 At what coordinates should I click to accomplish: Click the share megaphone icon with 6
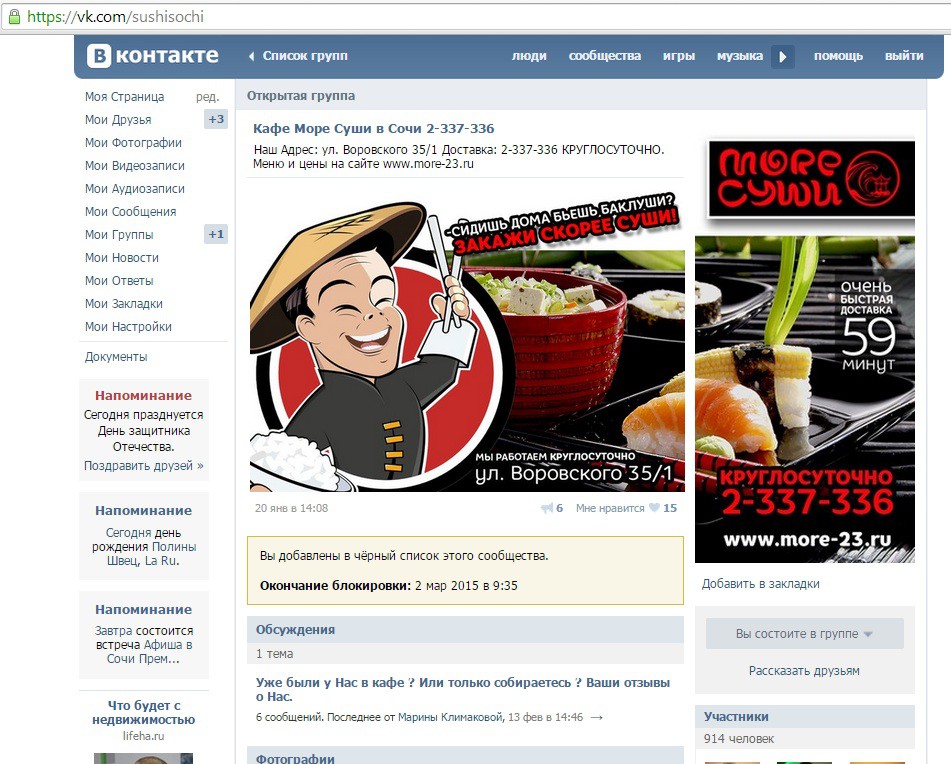tap(547, 508)
